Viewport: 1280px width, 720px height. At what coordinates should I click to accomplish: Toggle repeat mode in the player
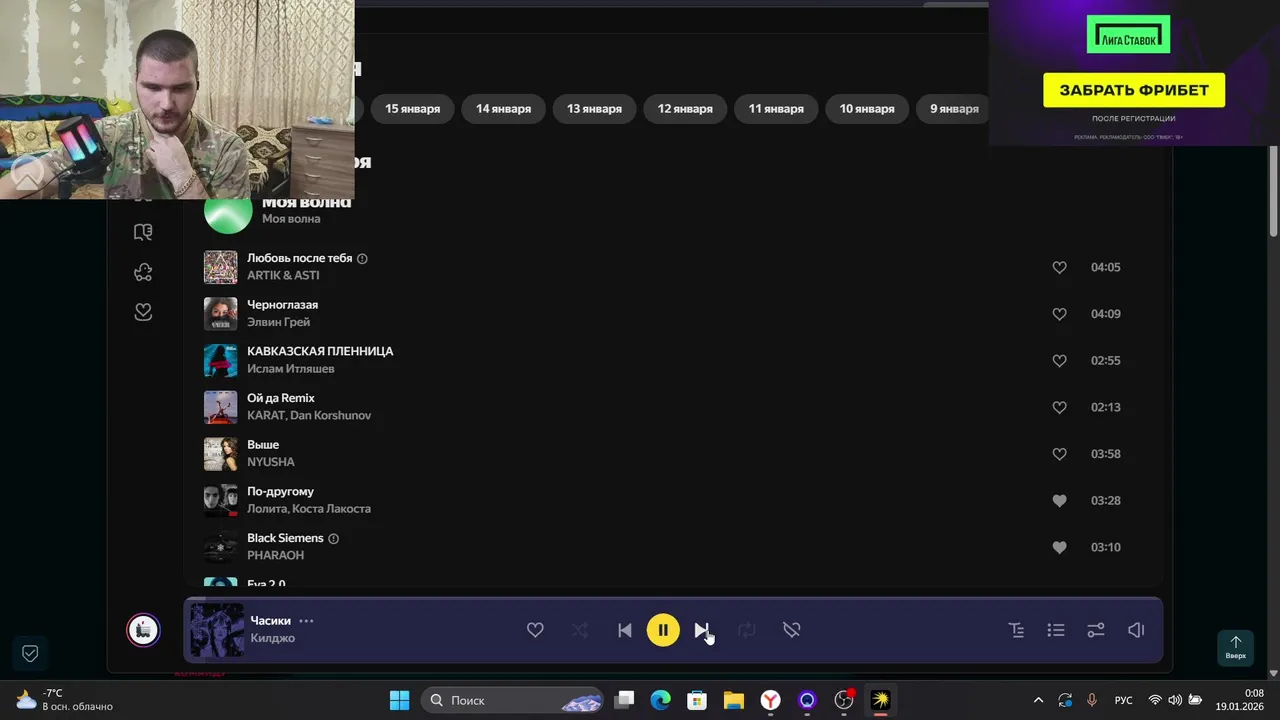[747, 630]
